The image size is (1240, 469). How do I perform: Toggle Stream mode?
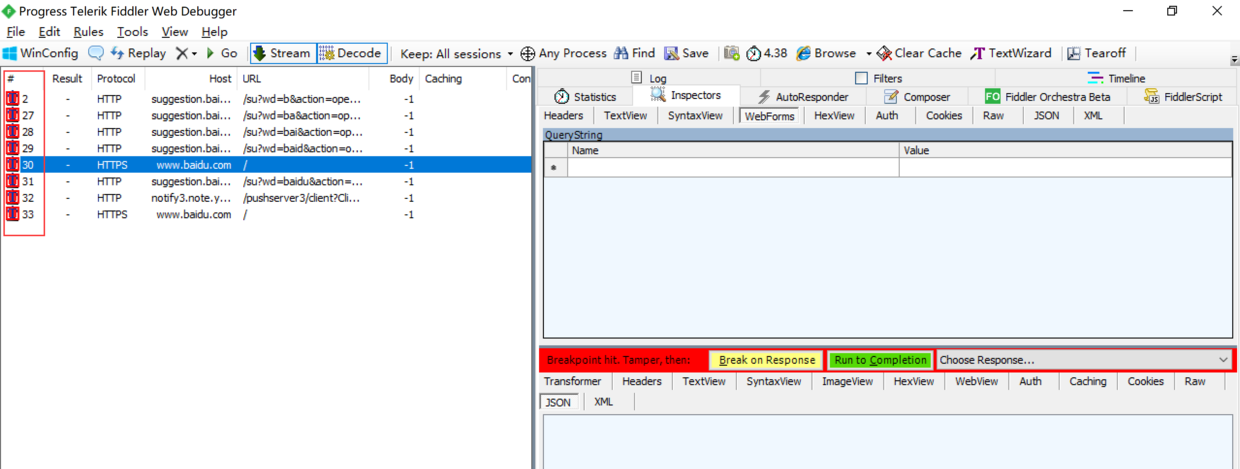point(282,53)
